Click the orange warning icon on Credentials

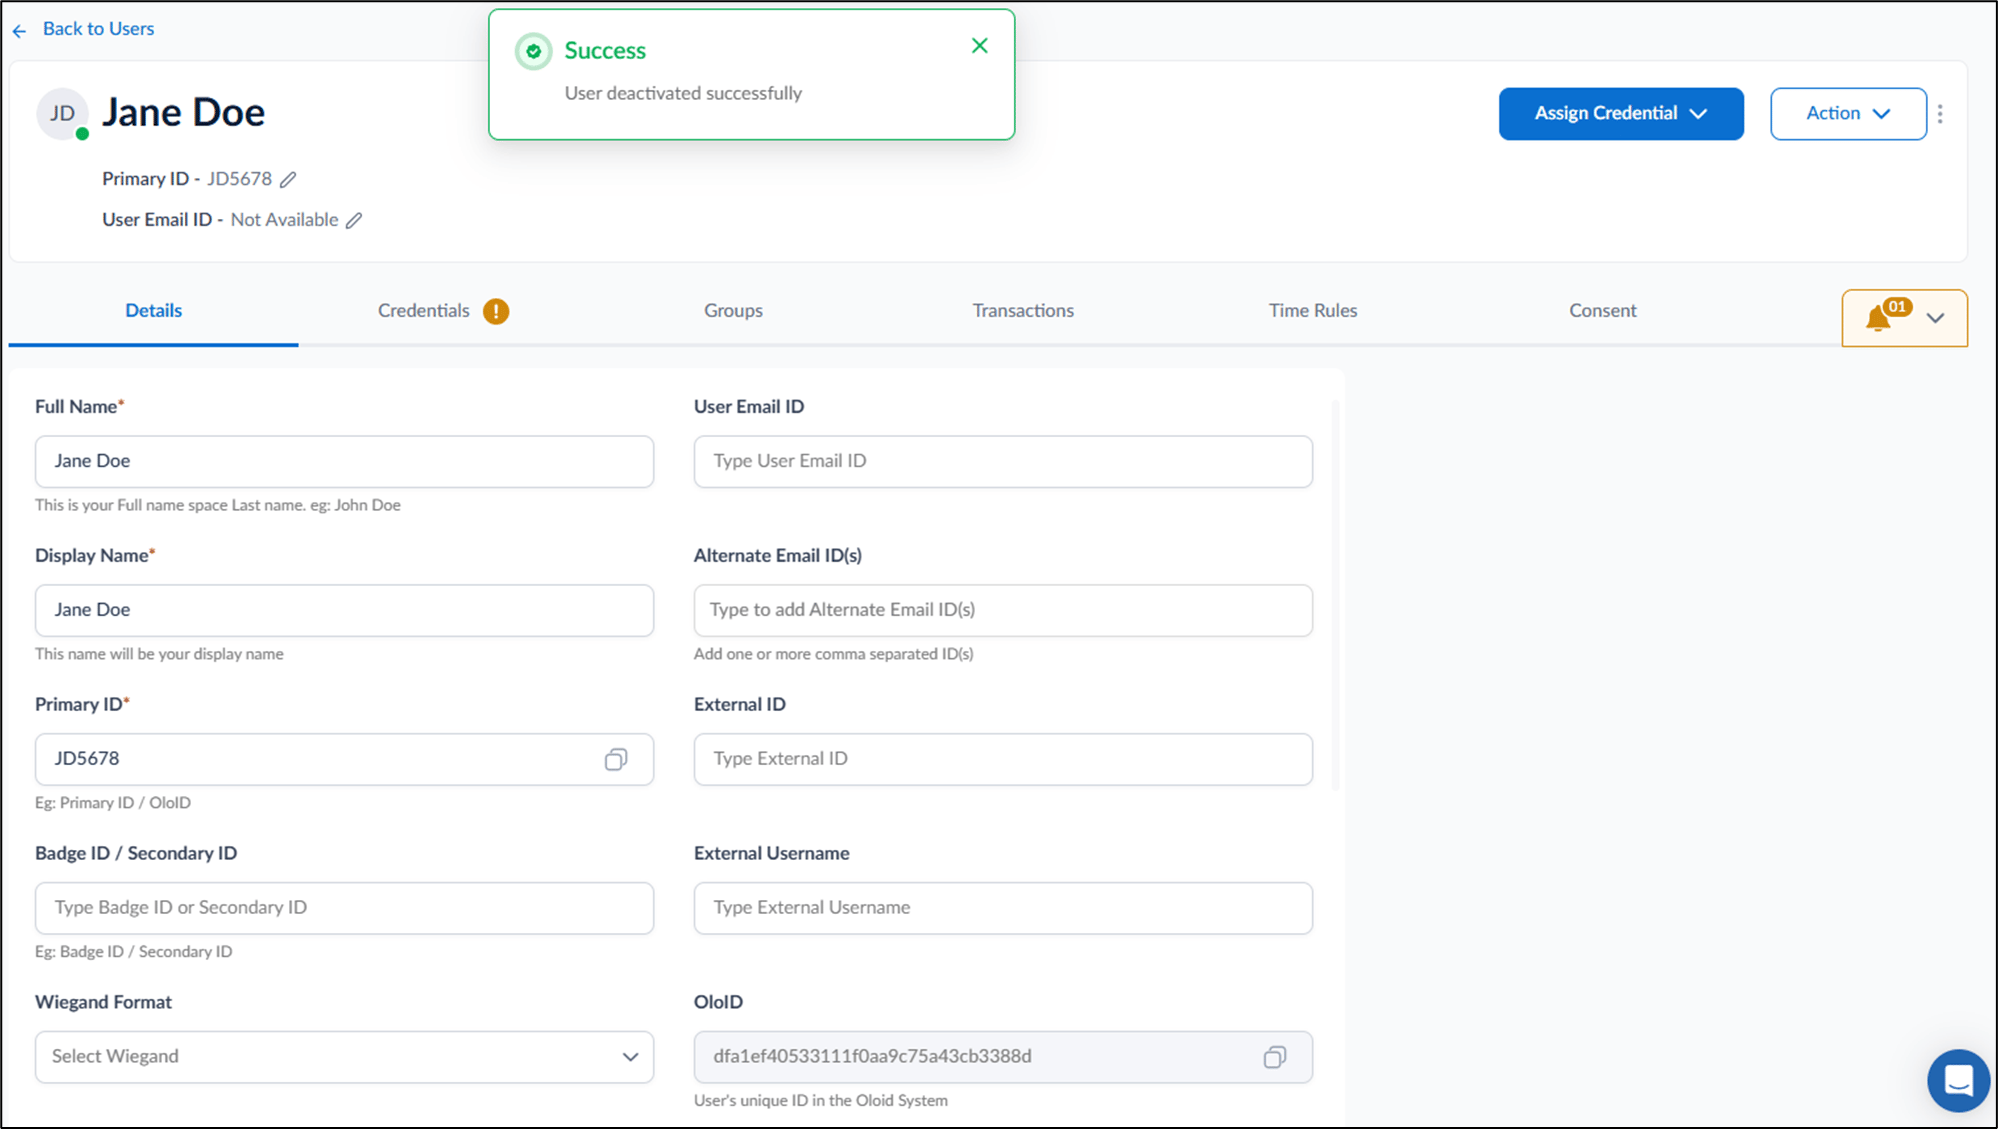[496, 312]
